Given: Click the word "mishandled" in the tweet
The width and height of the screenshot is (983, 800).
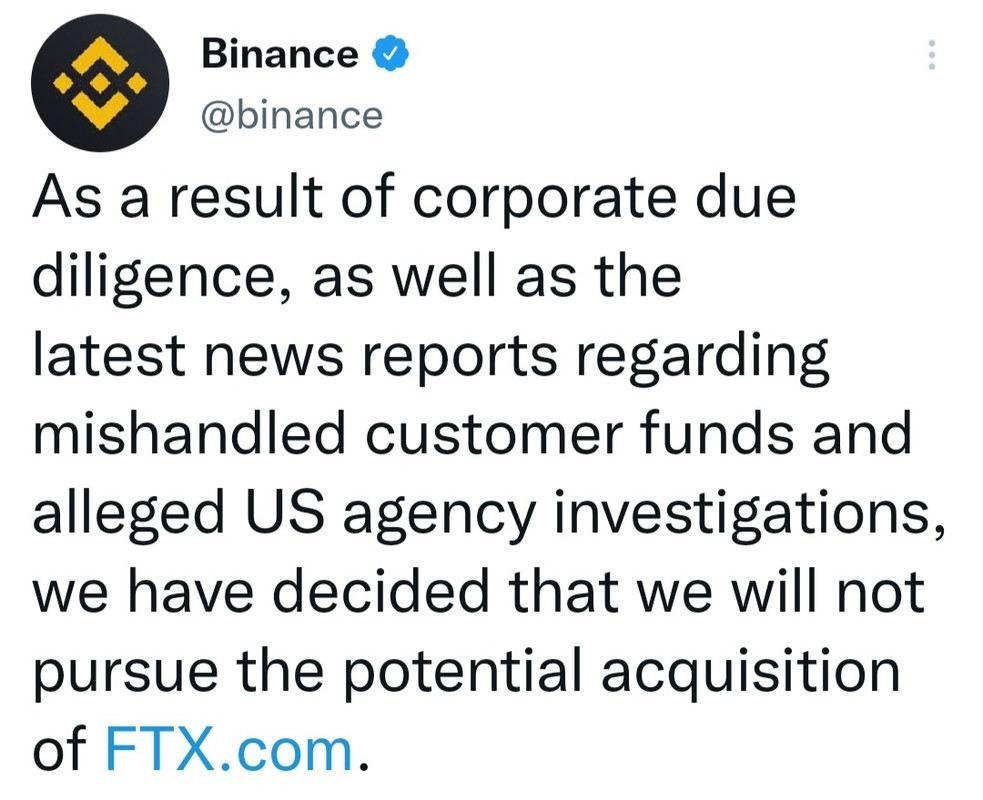Looking at the screenshot, I should coord(189,433).
